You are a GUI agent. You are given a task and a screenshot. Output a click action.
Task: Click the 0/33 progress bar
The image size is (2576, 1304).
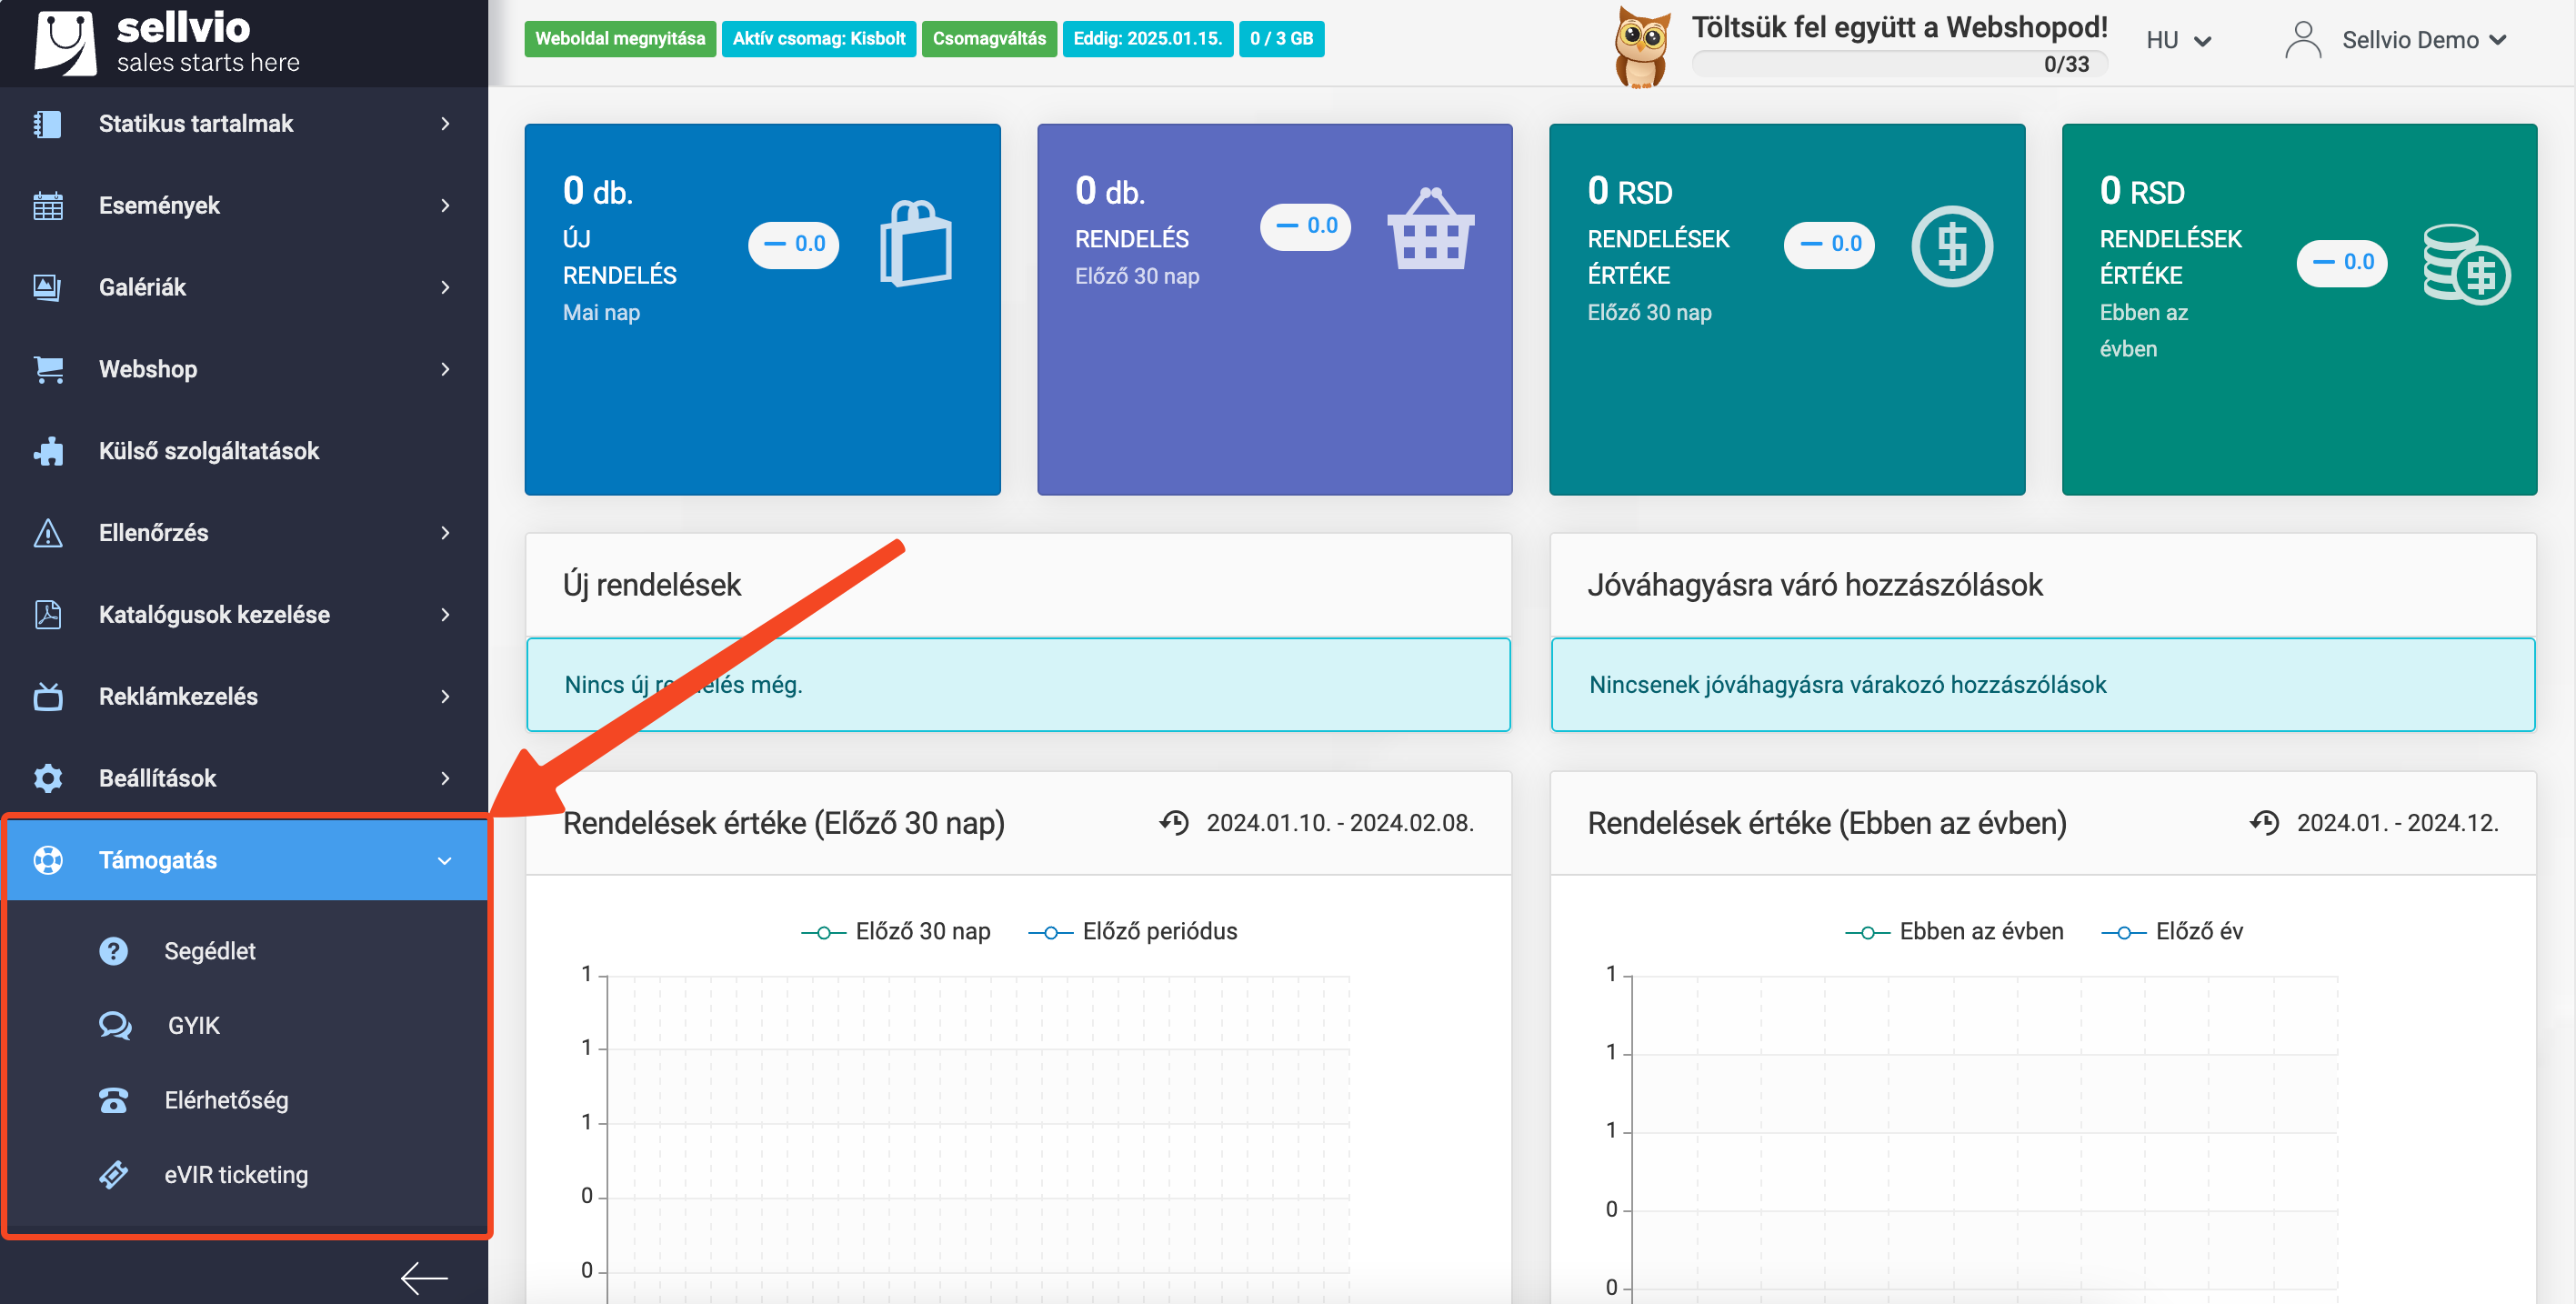(1898, 63)
